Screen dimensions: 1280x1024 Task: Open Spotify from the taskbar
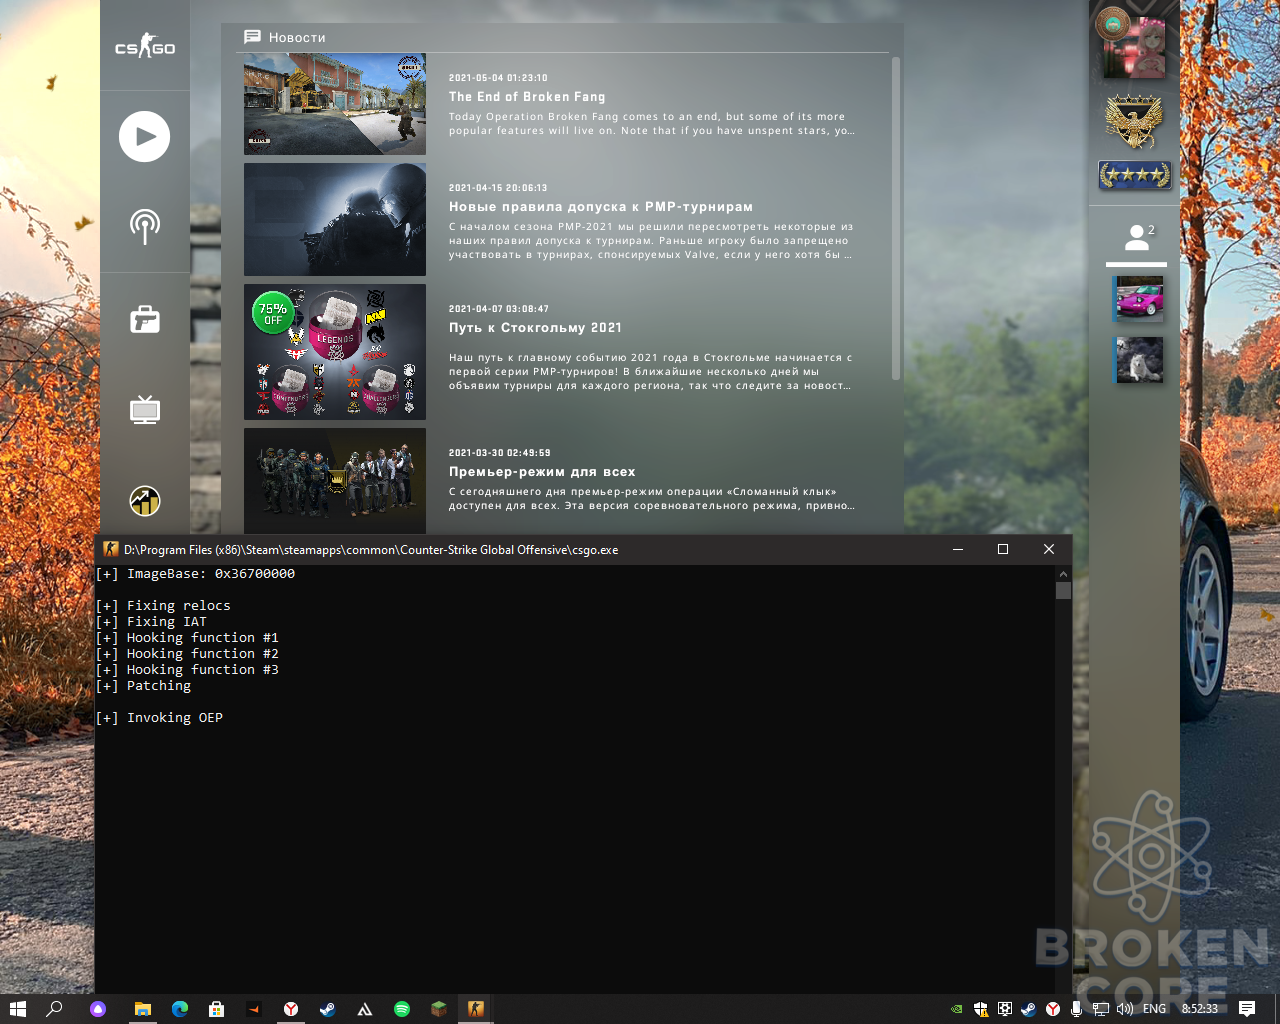tap(402, 1009)
